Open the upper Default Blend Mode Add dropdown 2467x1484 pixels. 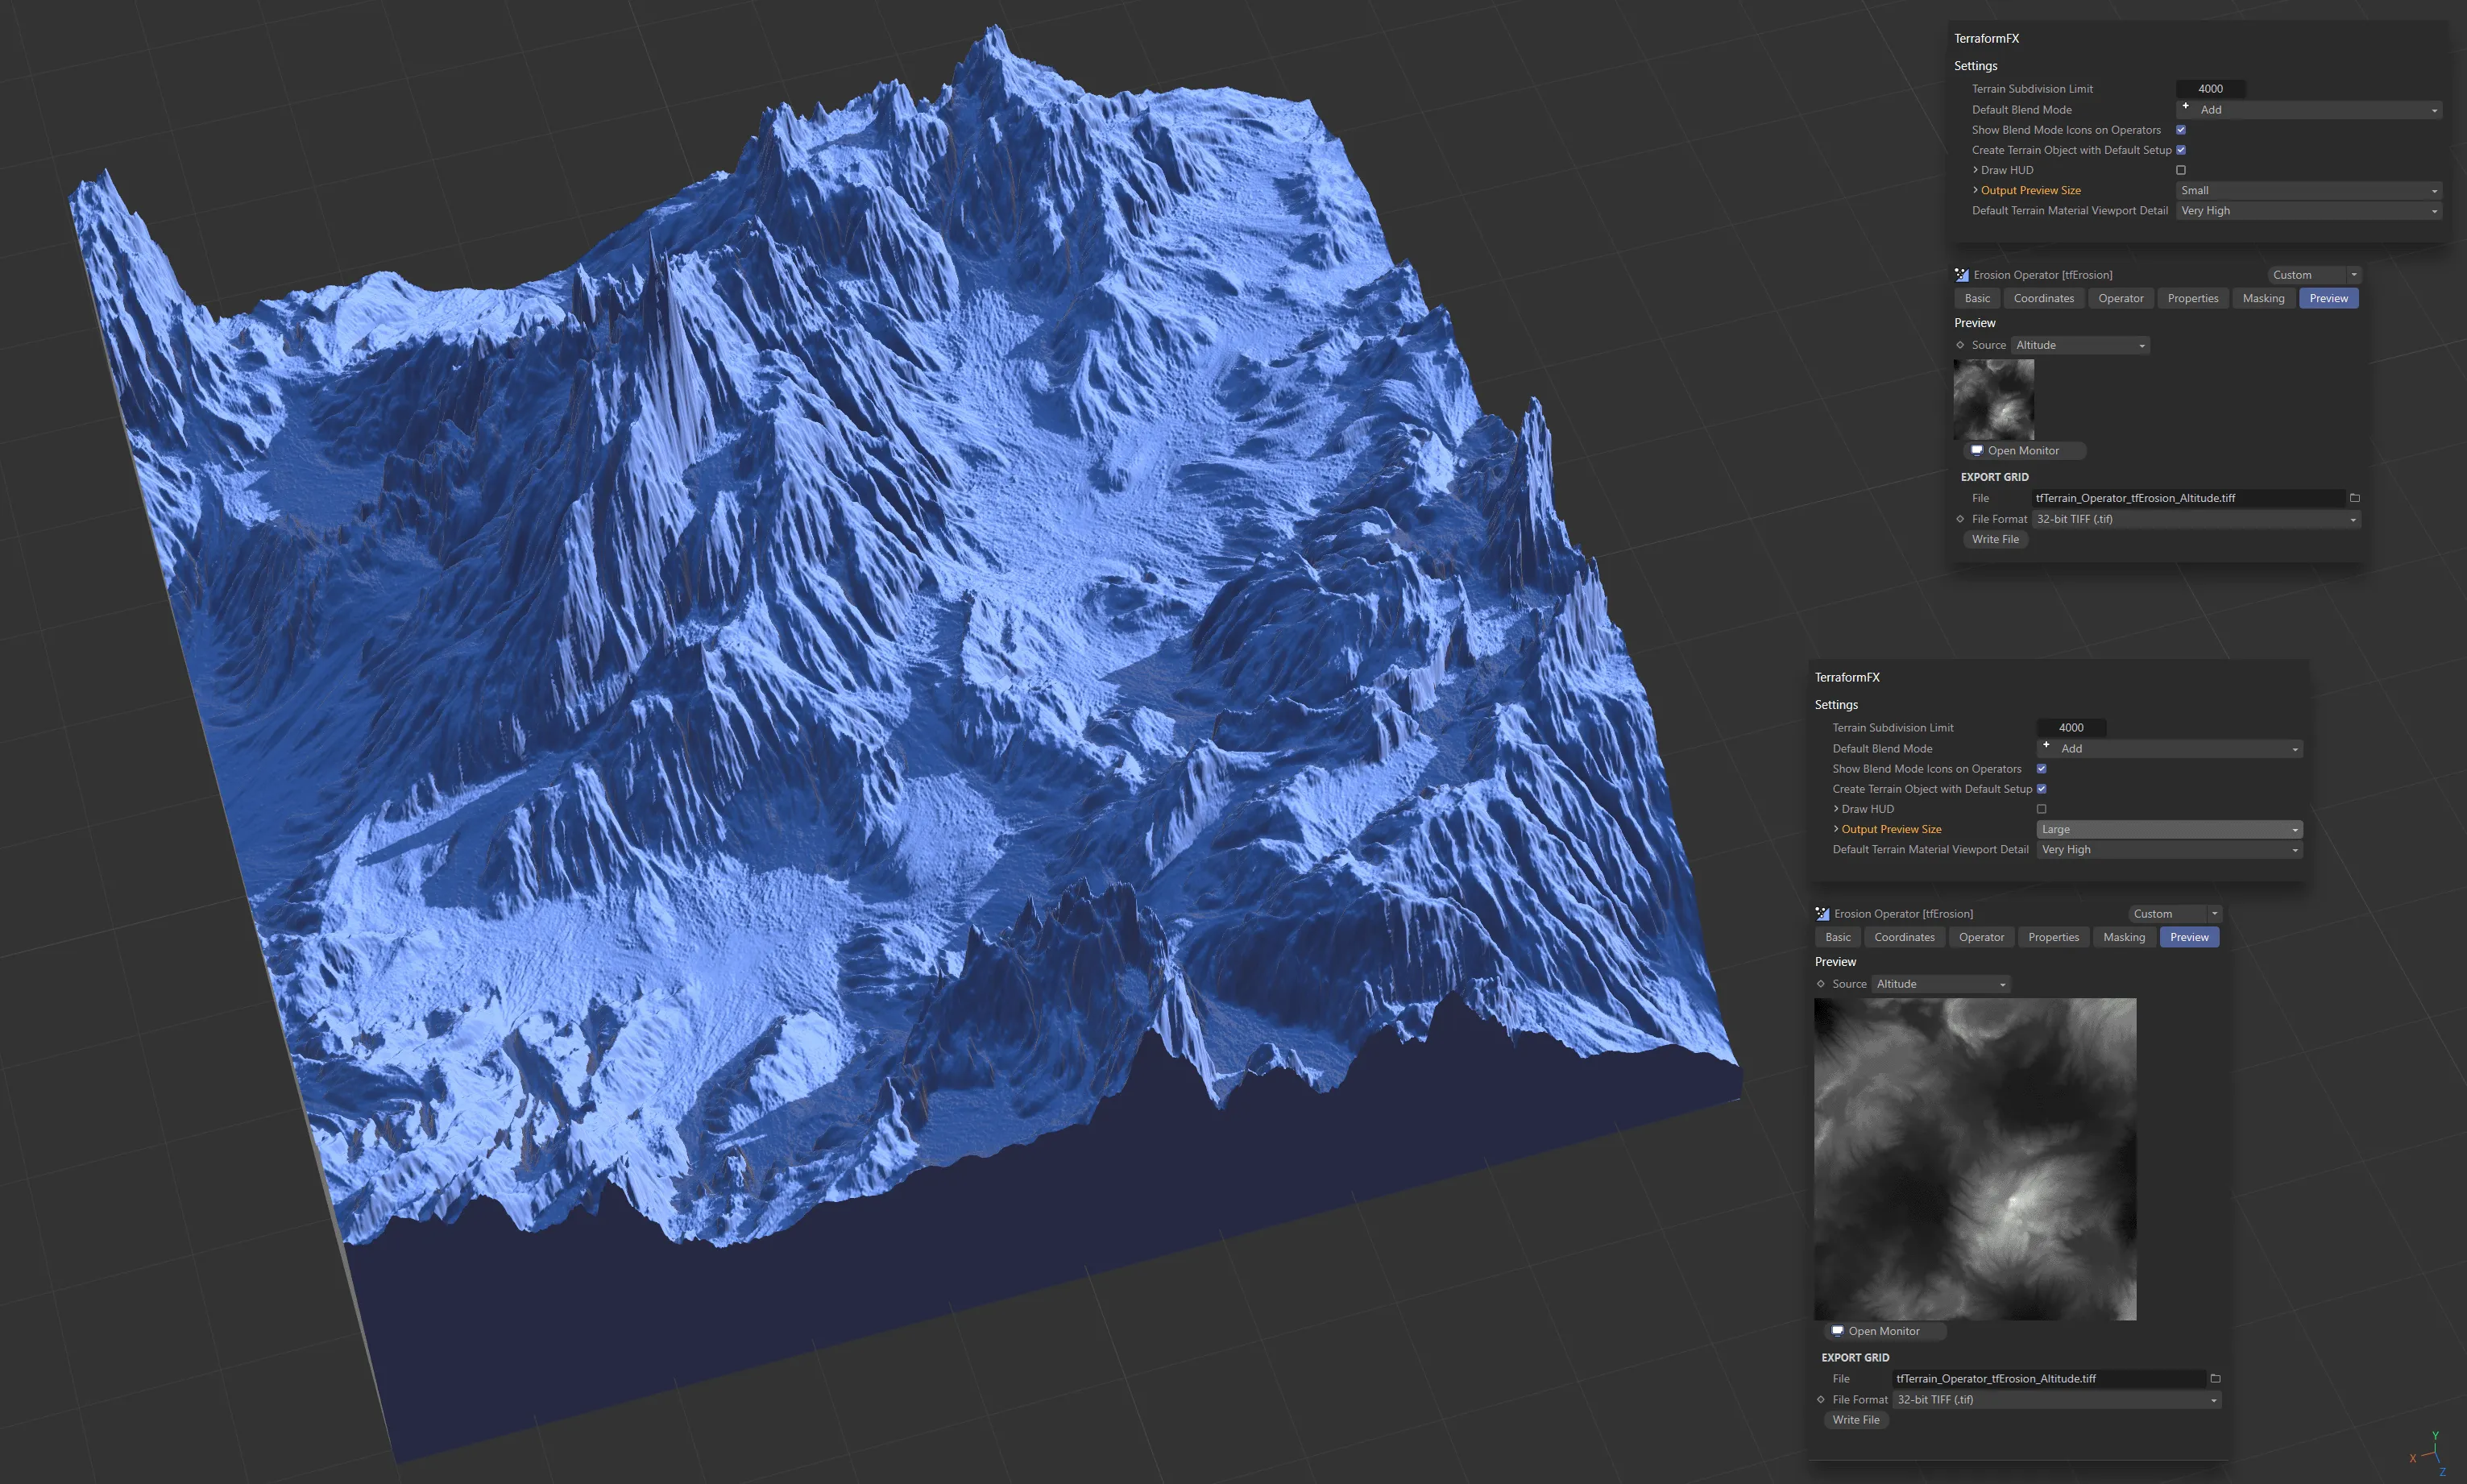pyautogui.click(x=2308, y=110)
